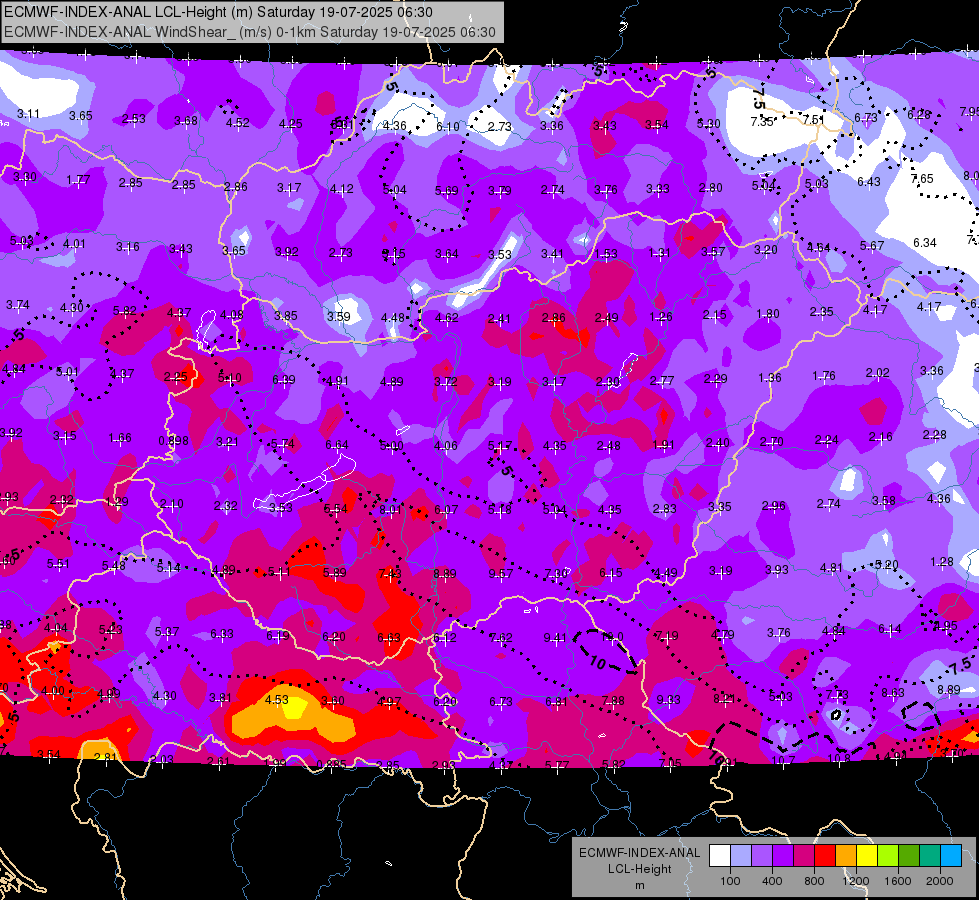Image resolution: width=979 pixels, height=900 pixels.
Task: Click the 1200 legend tick label
Action: (x=855, y=881)
